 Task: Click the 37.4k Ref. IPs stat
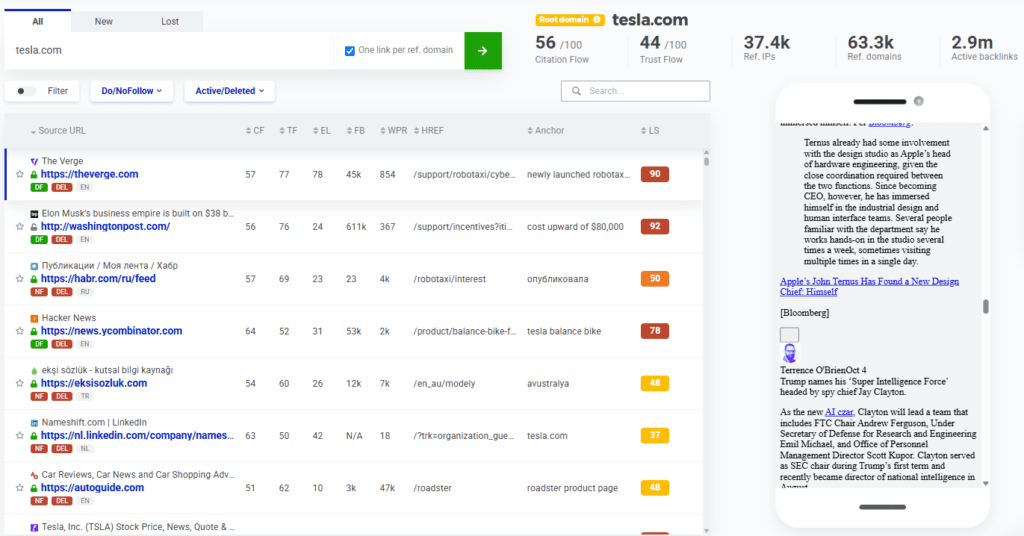pos(767,48)
